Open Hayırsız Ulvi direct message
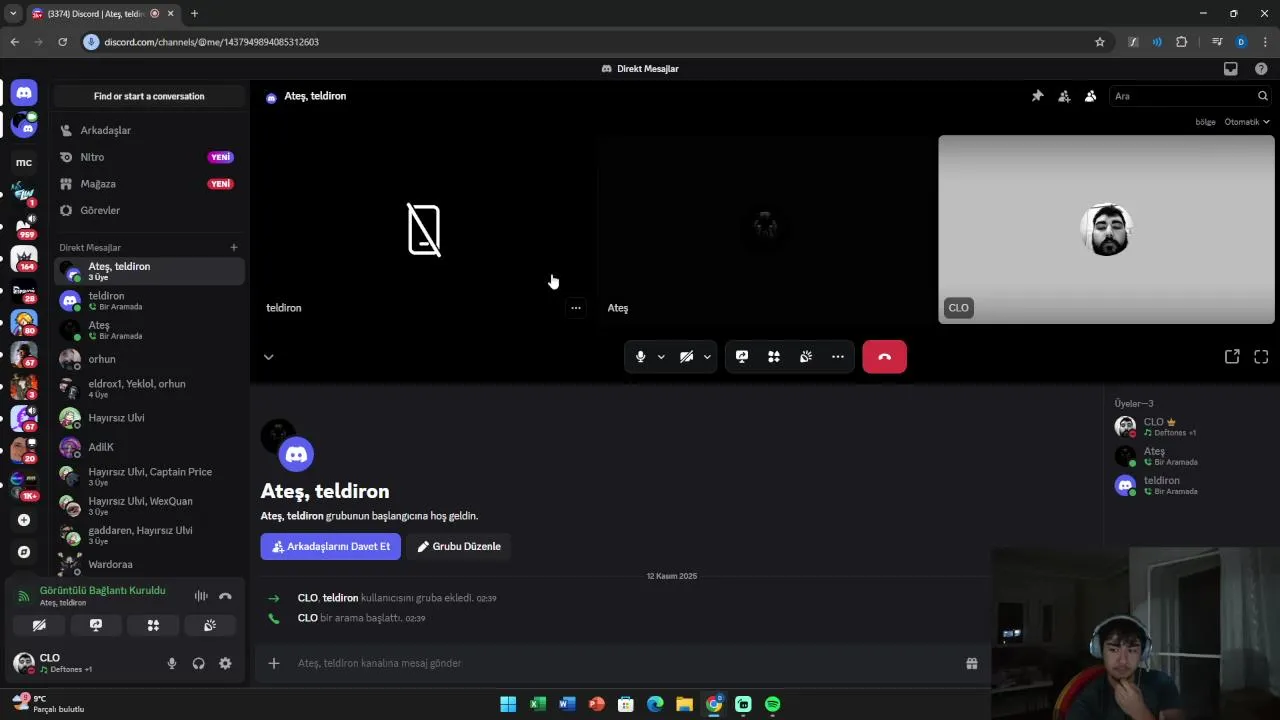Screen dimensions: 1280x720 [149, 418]
